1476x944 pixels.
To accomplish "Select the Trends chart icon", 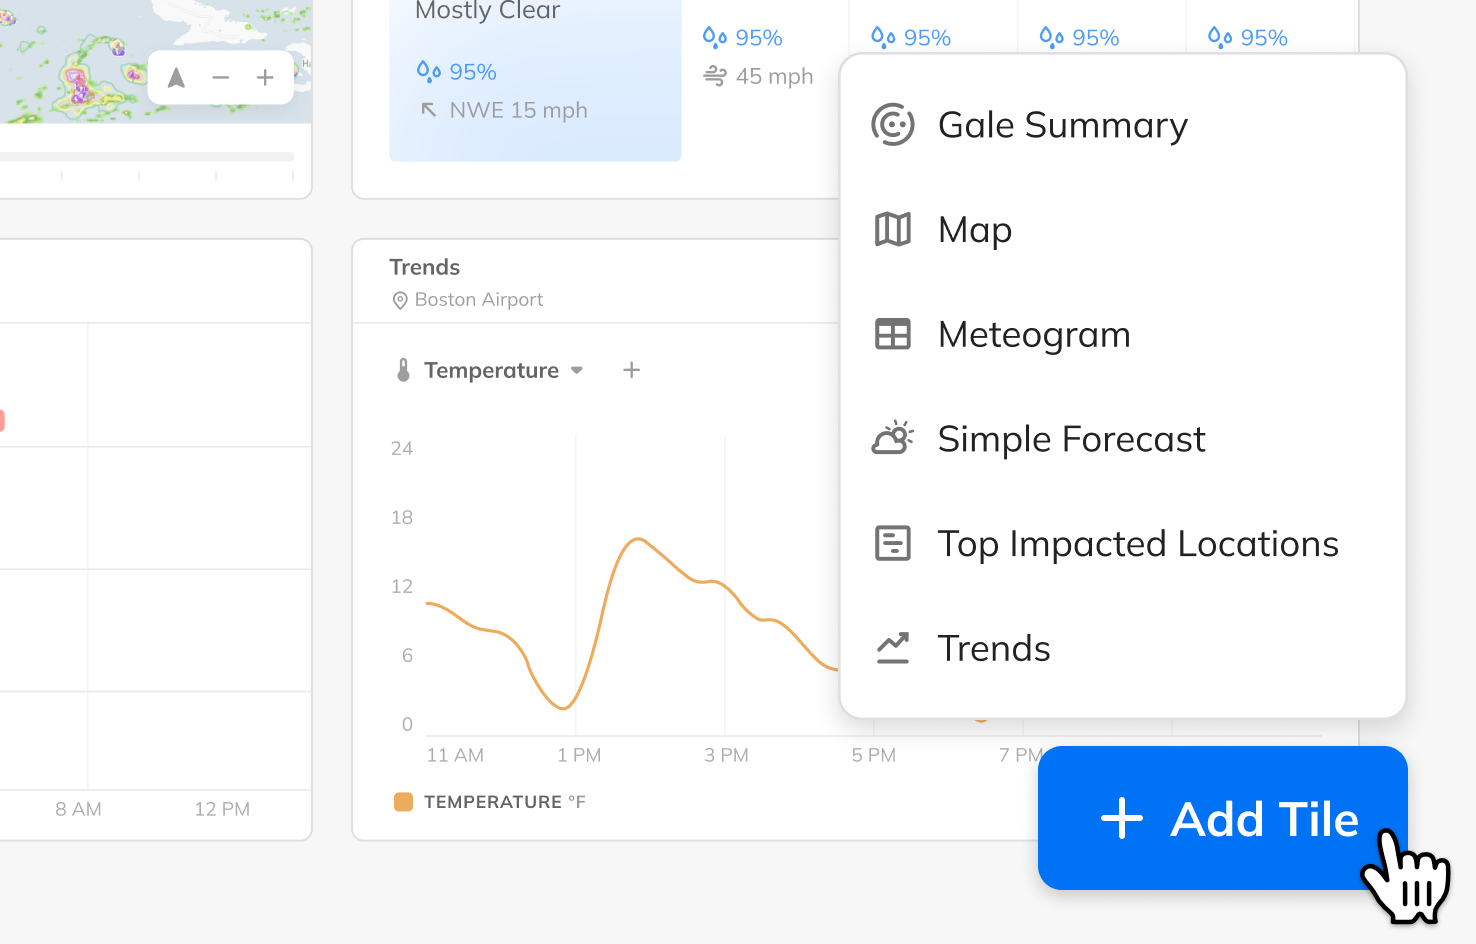I will 892,648.
